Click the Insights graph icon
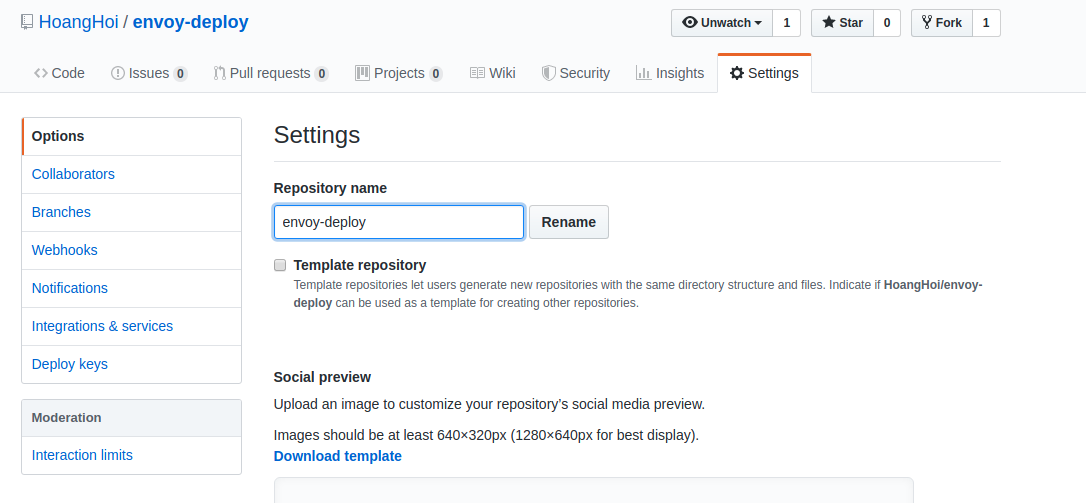The image size is (1086, 503). [643, 73]
